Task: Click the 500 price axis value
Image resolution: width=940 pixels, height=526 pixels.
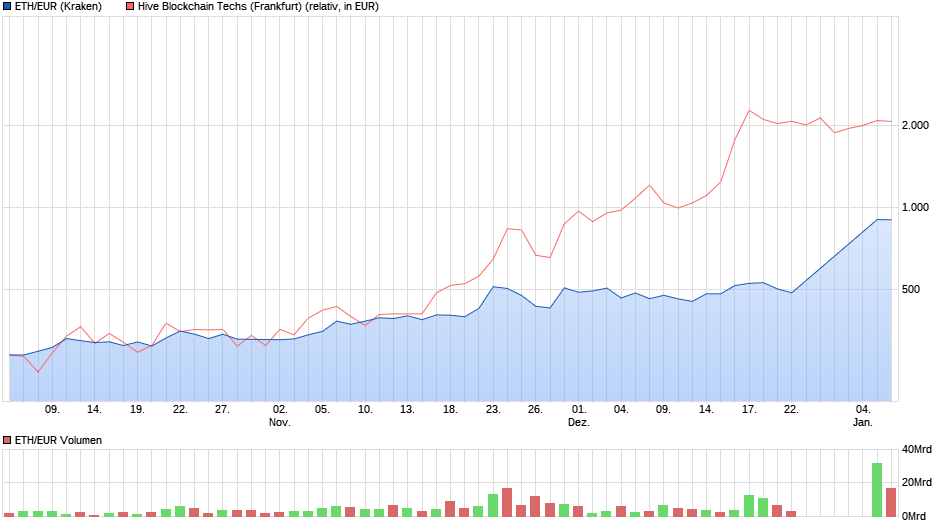Action: click(911, 289)
